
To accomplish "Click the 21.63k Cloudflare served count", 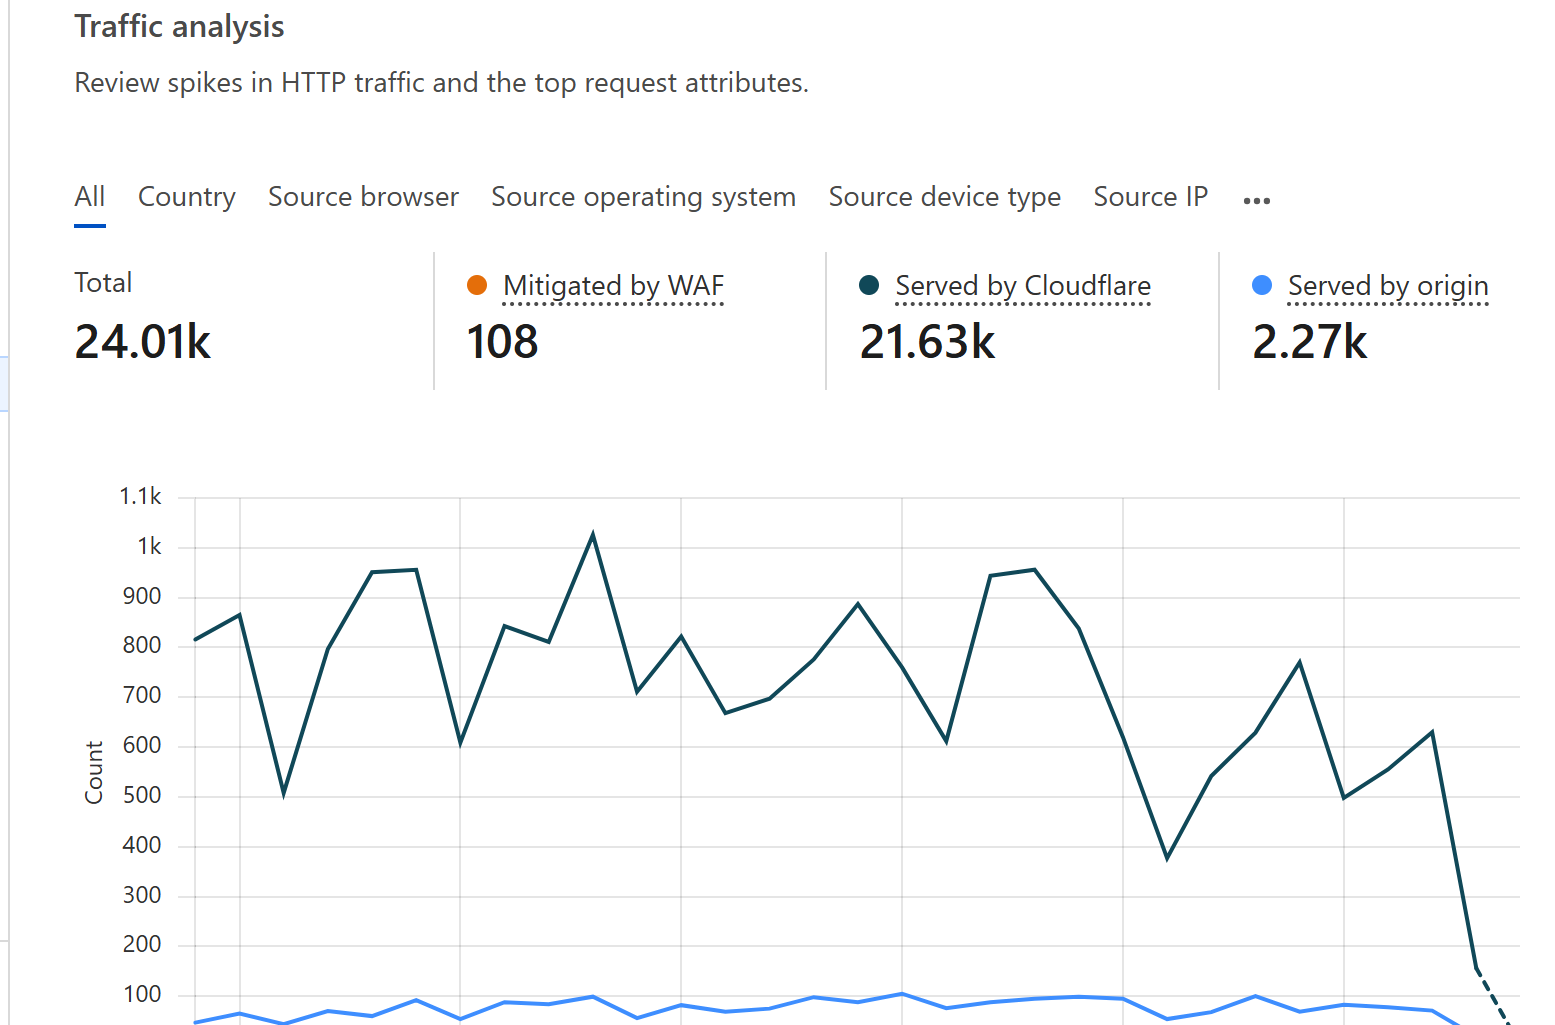I will pyautogui.click(x=927, y=342).
